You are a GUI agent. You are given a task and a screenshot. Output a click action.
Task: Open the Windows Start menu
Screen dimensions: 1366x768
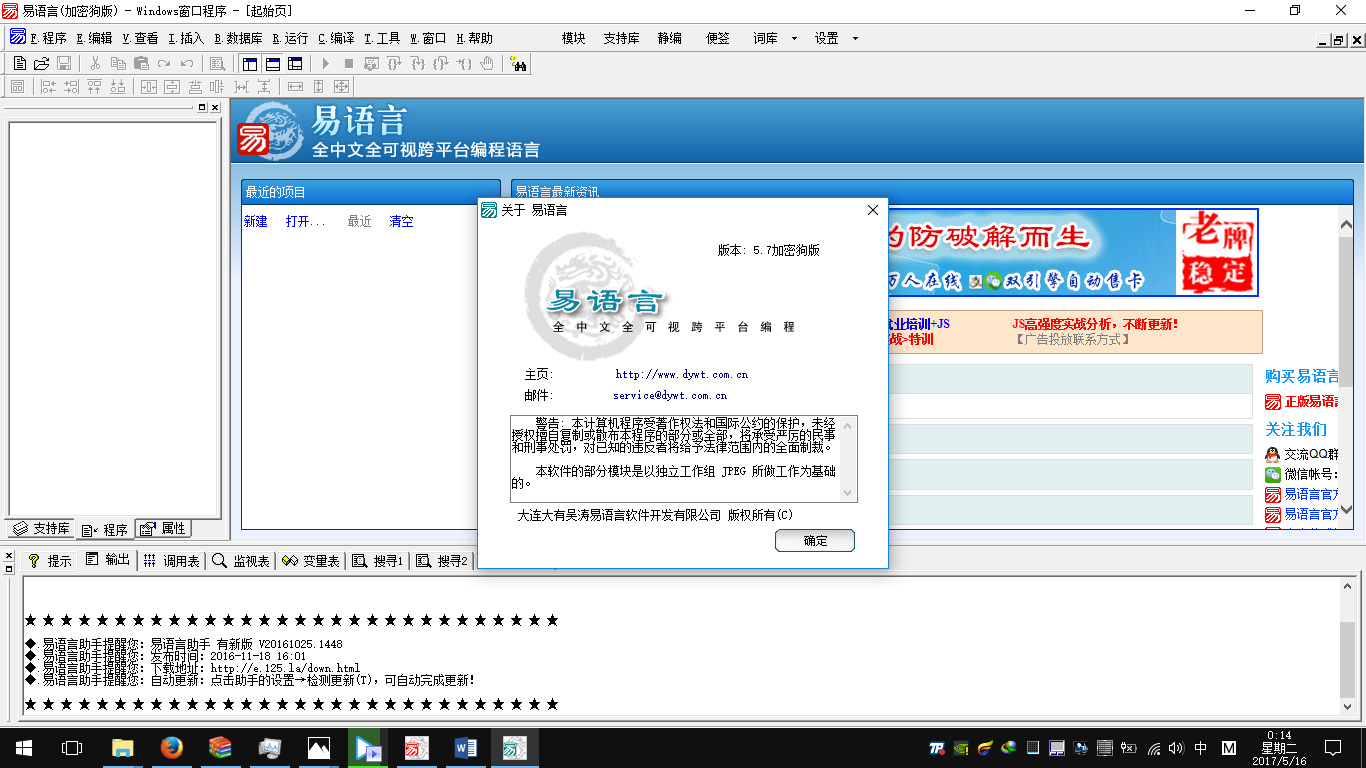(x=24, y=747)
